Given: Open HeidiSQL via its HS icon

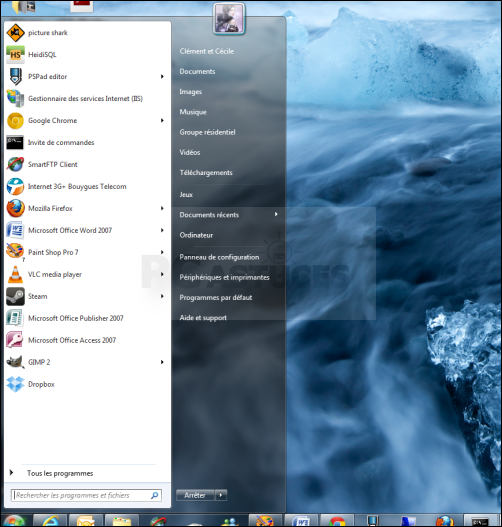Looking at the screenshot, I should click(15, 54).
